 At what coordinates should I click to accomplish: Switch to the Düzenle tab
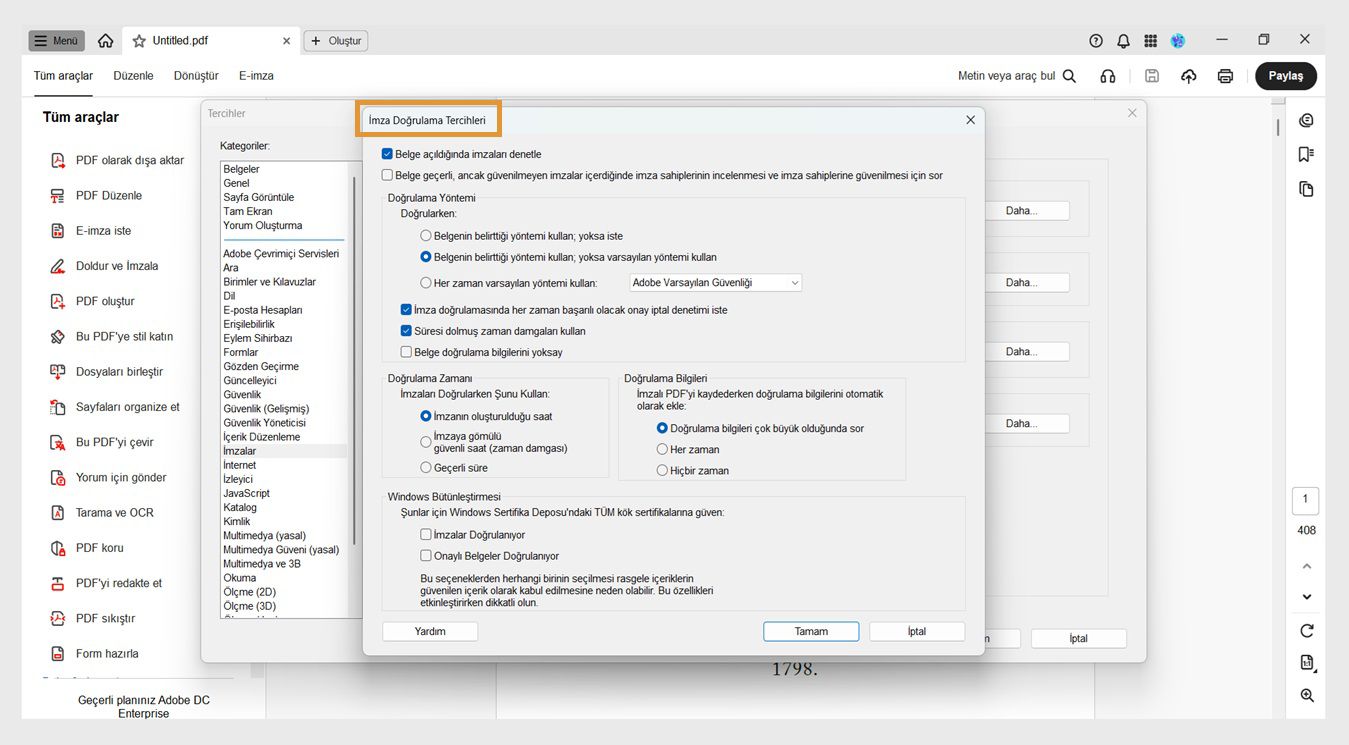(134, 76)
